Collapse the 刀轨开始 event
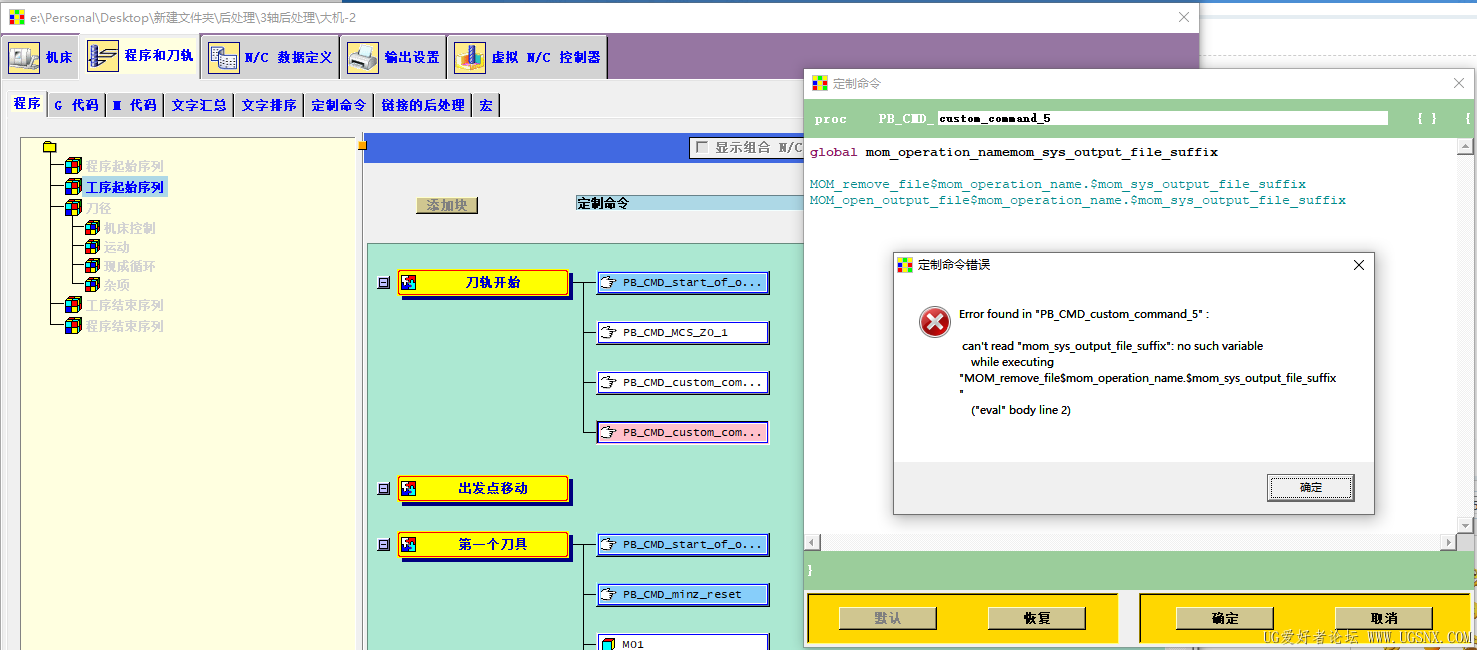Screen dimensions: 1477x650 [383, 283]
